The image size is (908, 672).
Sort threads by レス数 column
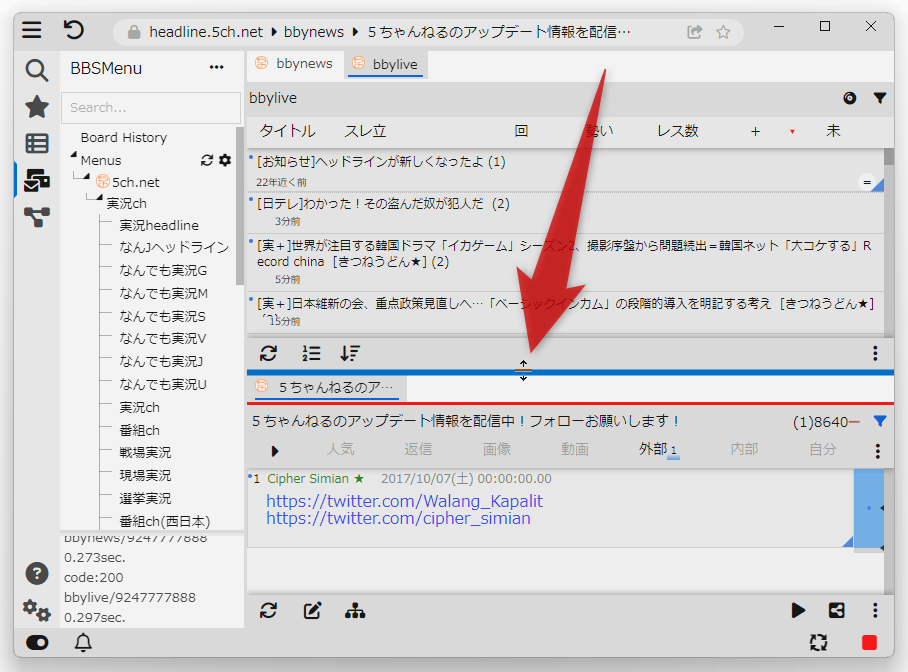tap(678, 131)
